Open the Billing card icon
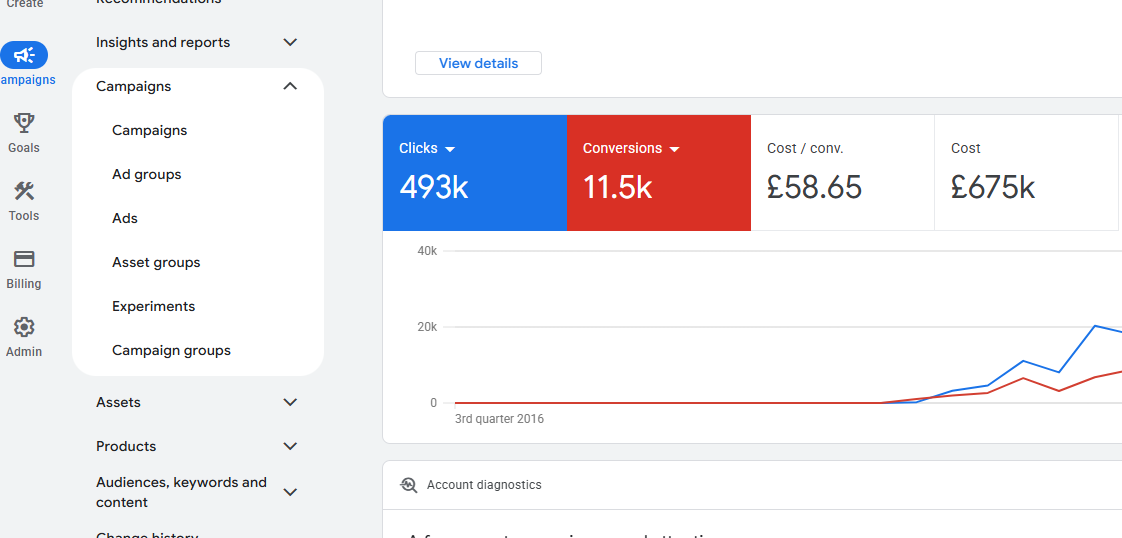 (24, 258)
